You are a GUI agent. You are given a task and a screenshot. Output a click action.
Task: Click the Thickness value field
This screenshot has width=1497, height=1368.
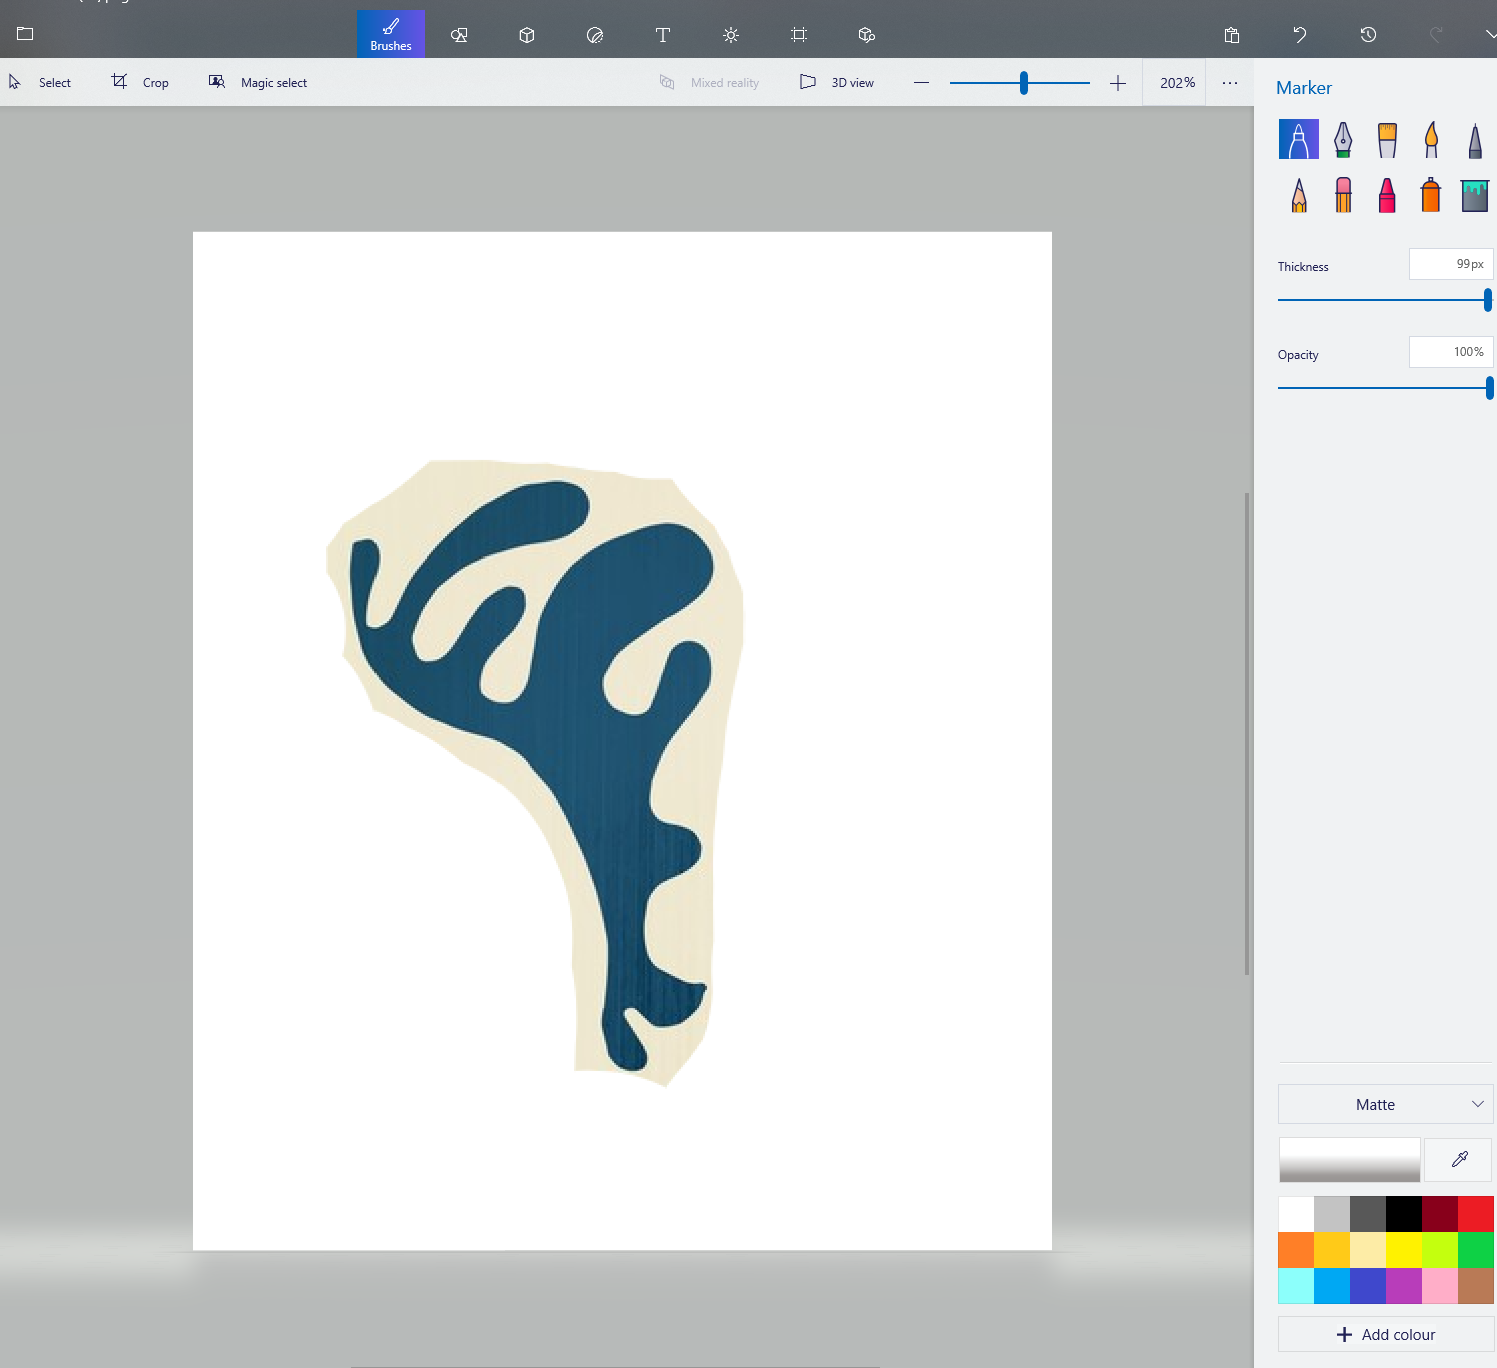click(1450, 264)
